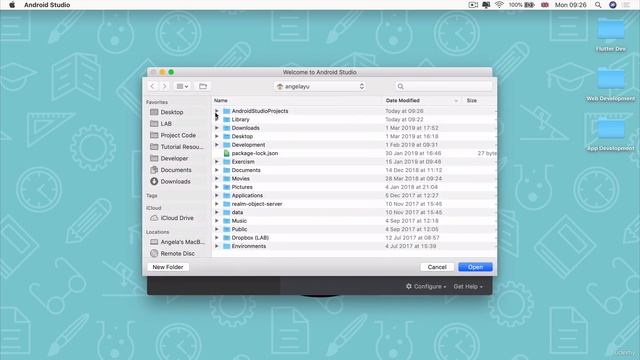Click the screen recording menu bar icon
The height and width of the screenshot is (360, 640).
tap(473, 5)
